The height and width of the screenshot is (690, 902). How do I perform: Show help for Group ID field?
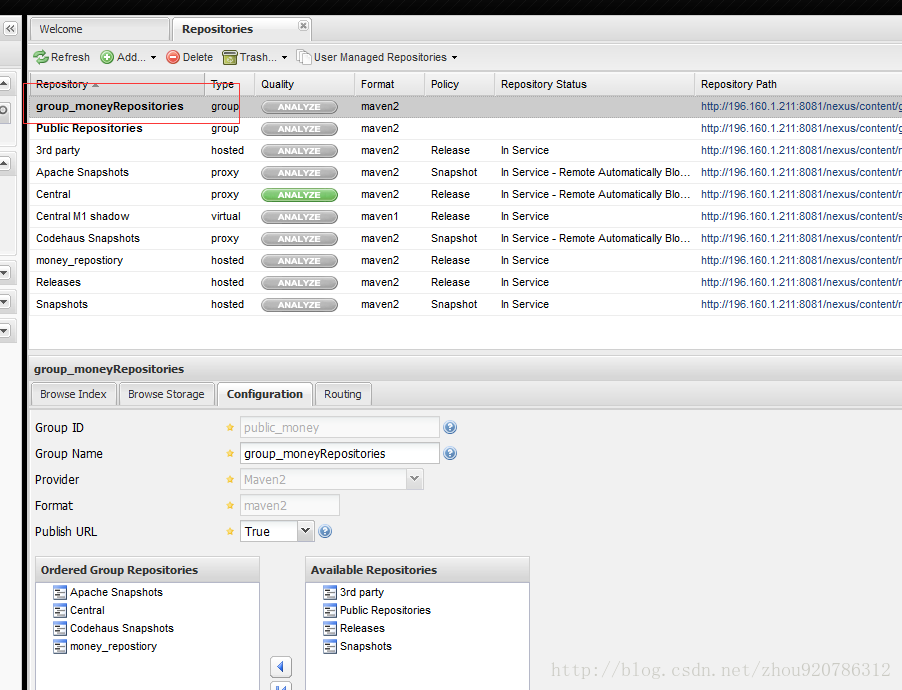[450, 428]
